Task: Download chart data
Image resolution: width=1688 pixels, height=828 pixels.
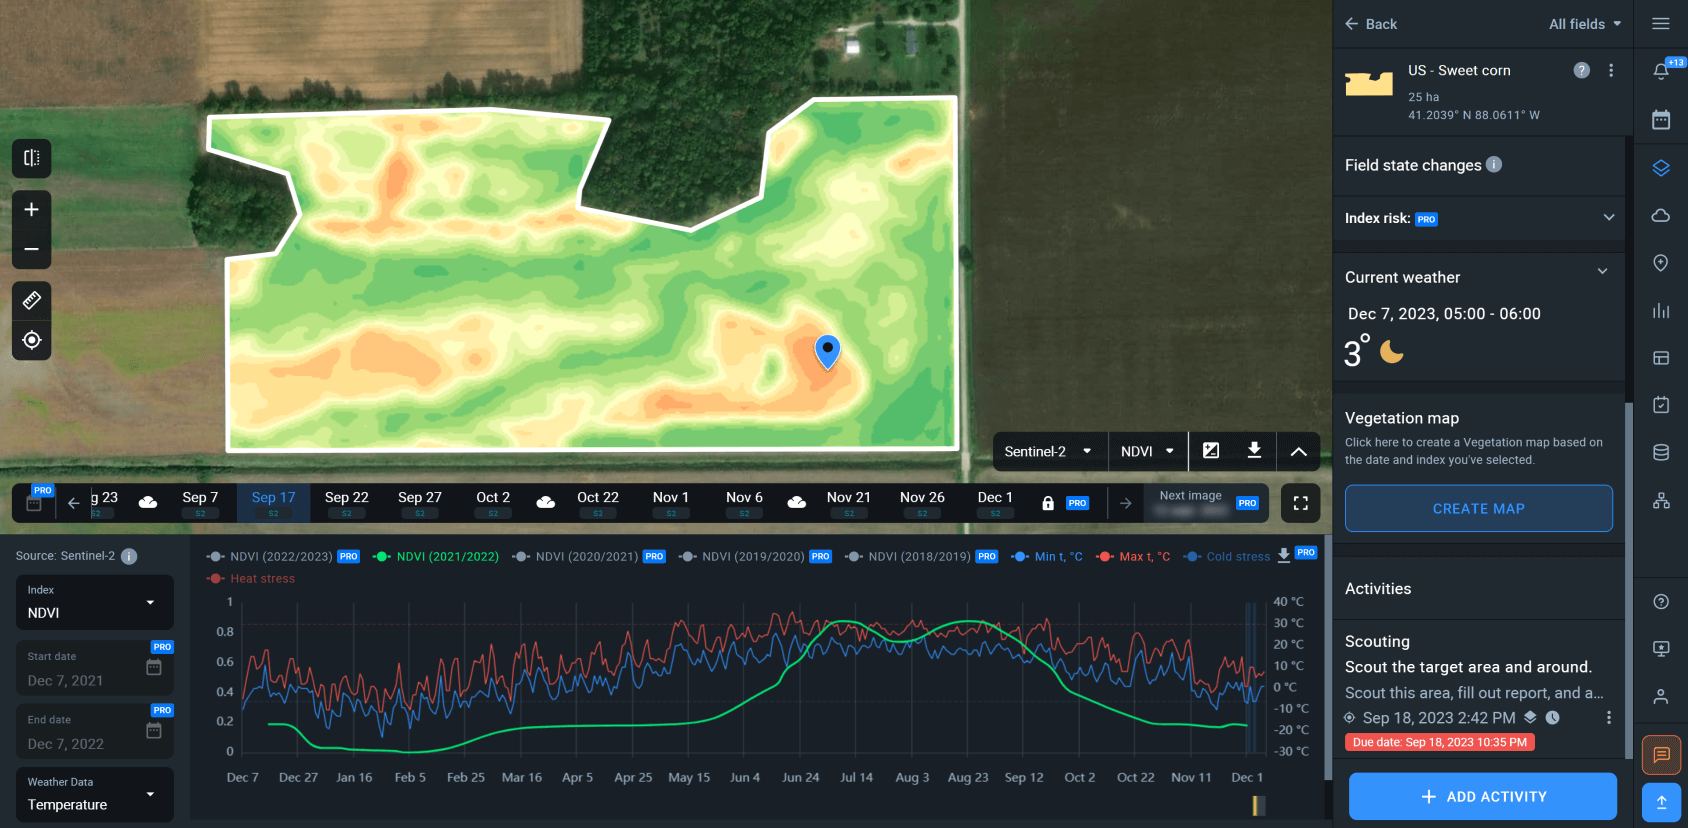Action: point(1284,555)
